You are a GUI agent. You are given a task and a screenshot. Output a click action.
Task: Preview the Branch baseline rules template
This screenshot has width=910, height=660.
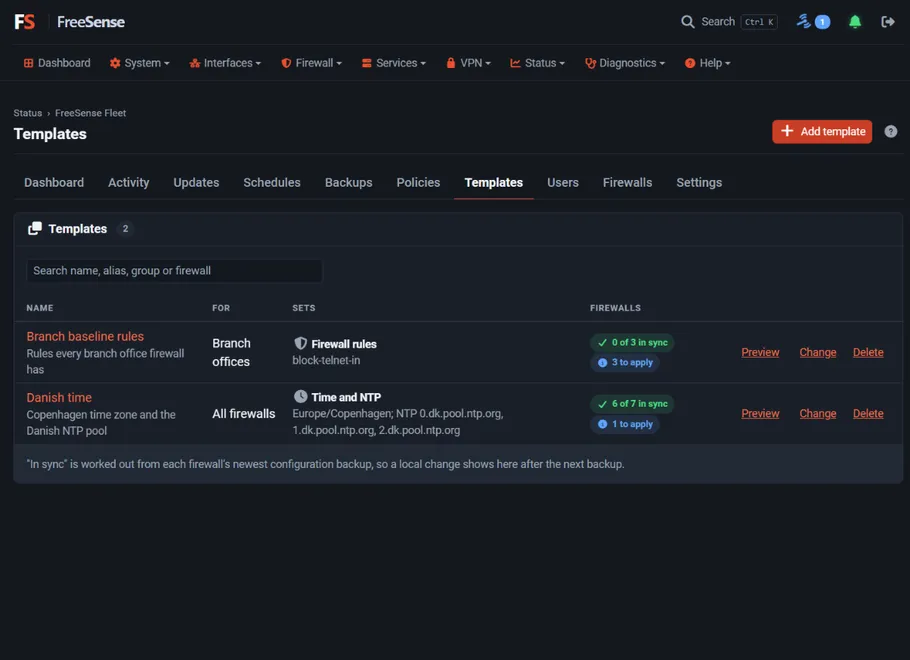pos(760,352)
